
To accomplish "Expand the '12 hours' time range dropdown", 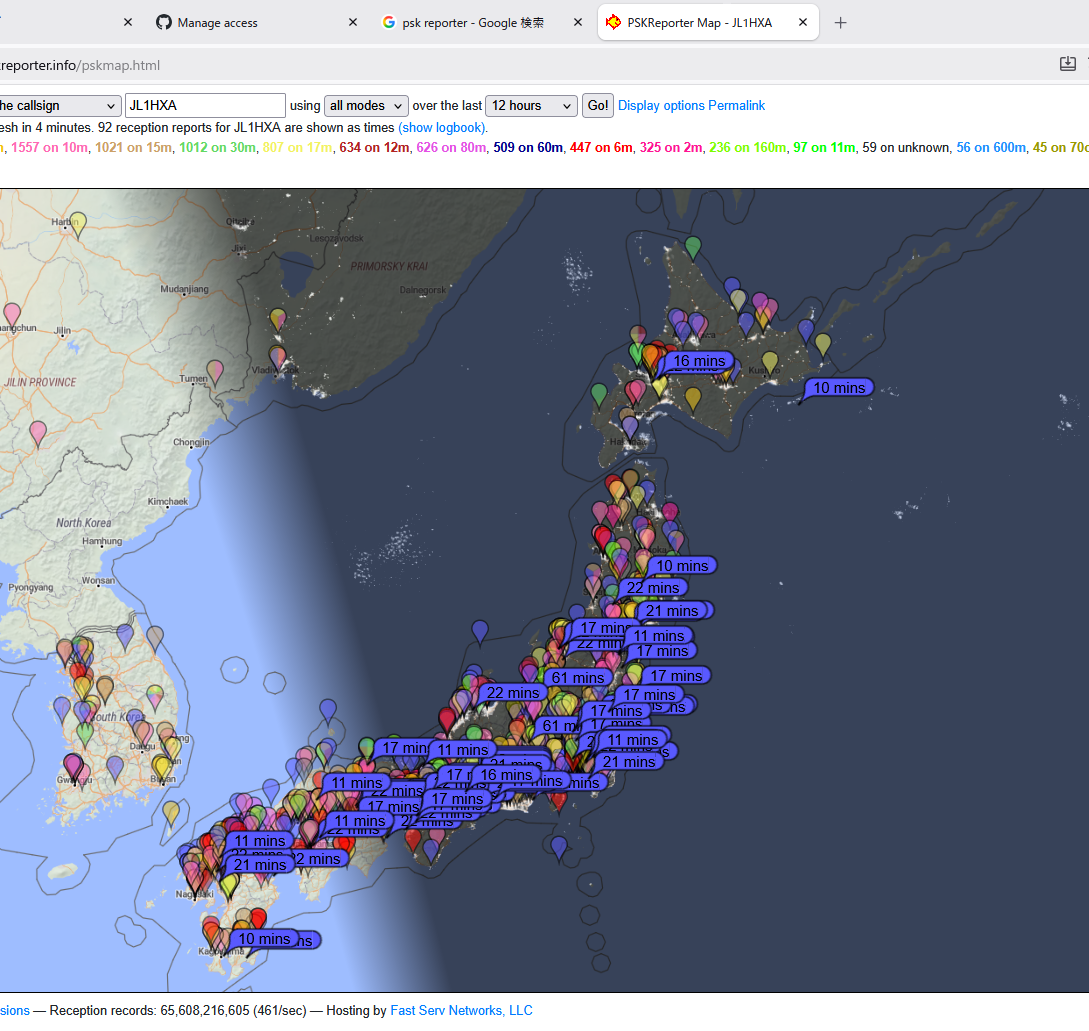I will point(531,106).
